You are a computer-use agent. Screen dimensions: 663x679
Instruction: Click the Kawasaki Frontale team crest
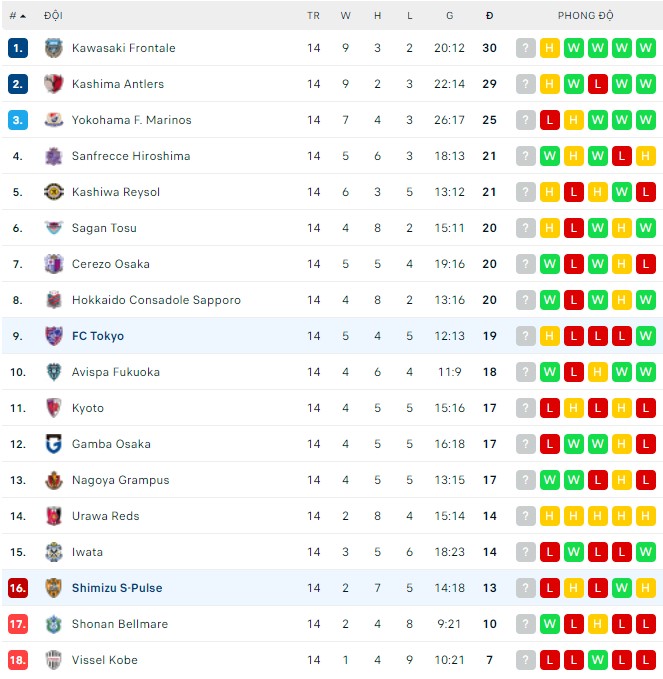(54, 48)
